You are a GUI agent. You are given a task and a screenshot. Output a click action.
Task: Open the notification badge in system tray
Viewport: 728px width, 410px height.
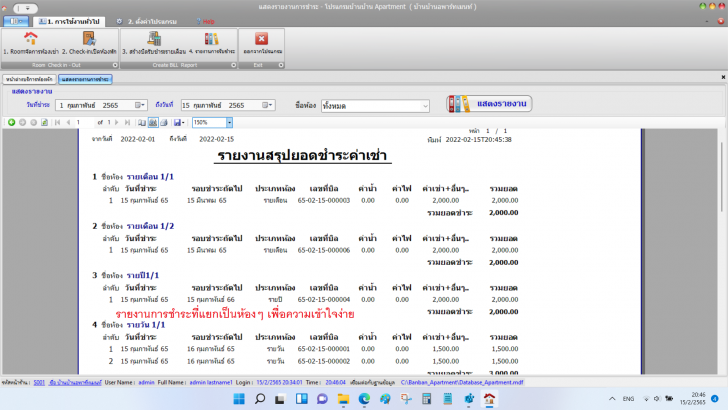(x=715, y=399)
